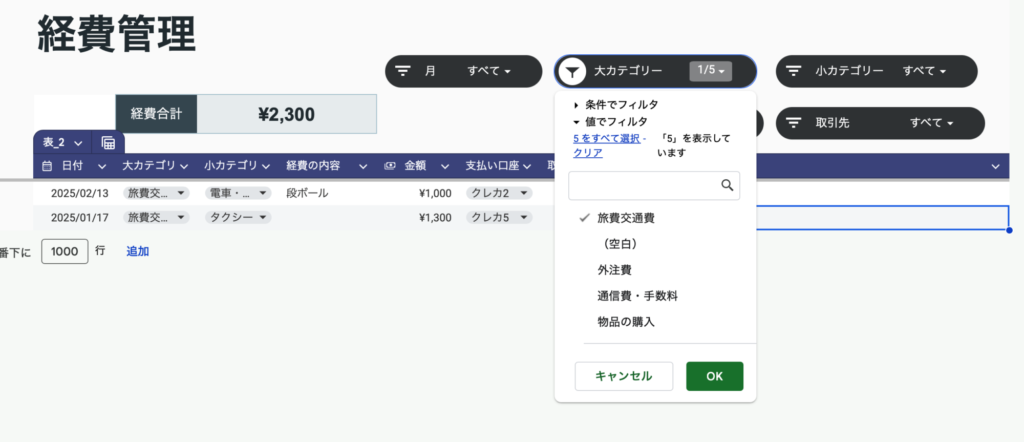Screen dimensions: 1024x442
Task: Click the filter icon on 取引先 slicer
Action: [x=794, y=122]
